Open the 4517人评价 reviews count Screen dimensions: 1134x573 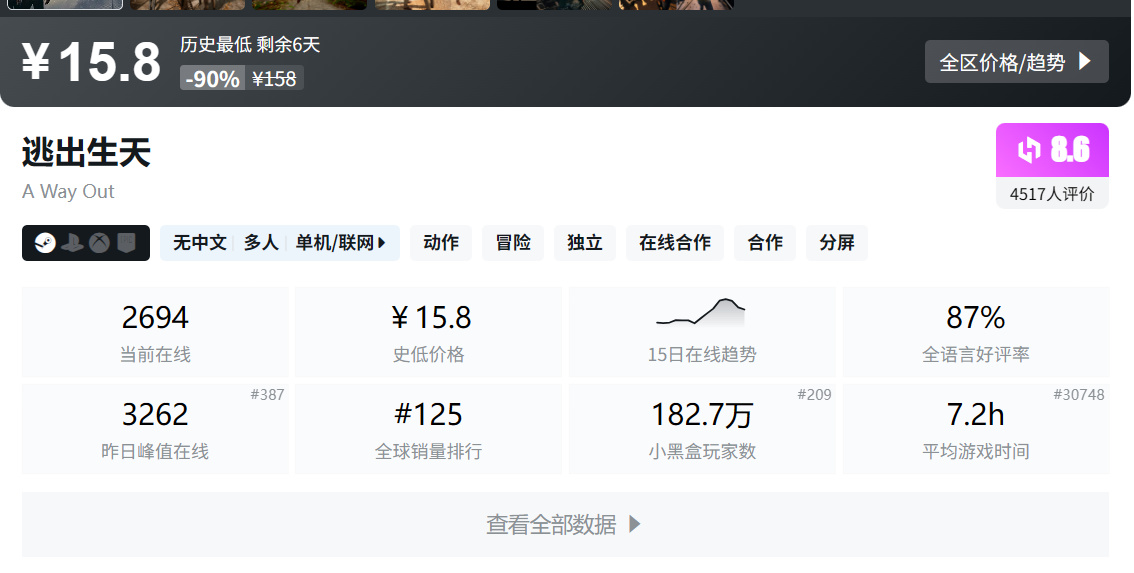click(x=1052, y=194)
